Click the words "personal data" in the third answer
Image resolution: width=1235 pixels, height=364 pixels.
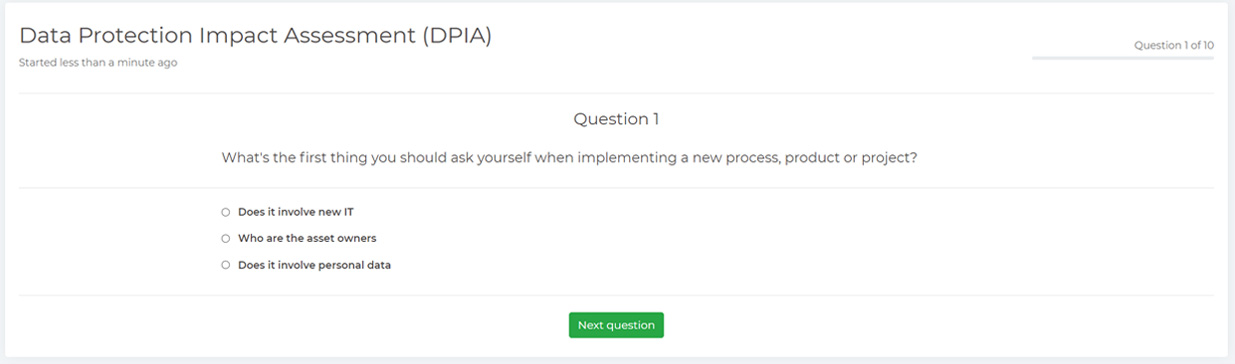coord(354,265)
